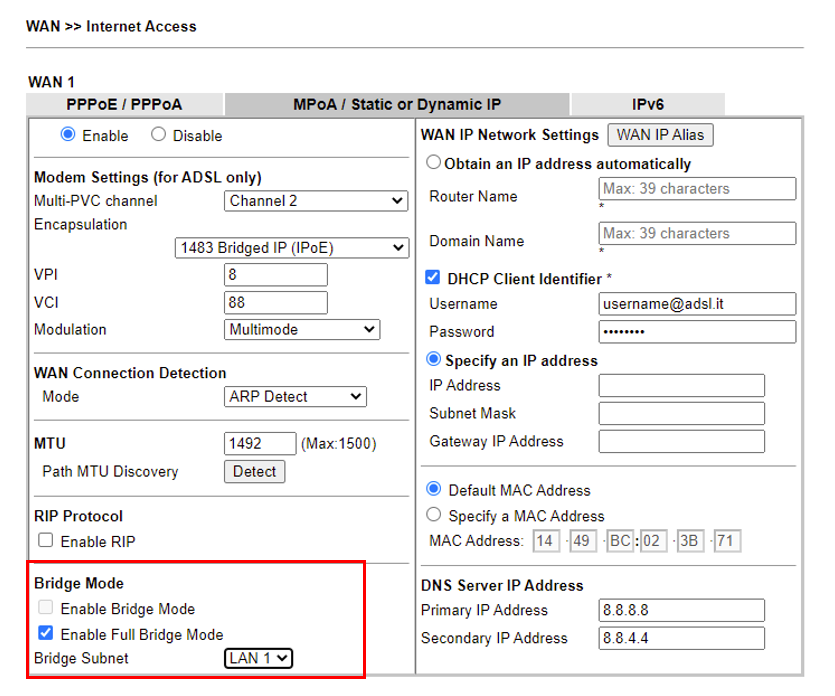Viewport: 835px width, 696px height.
Task: Click the Primary IP Address DNS field
Action: 682,610
